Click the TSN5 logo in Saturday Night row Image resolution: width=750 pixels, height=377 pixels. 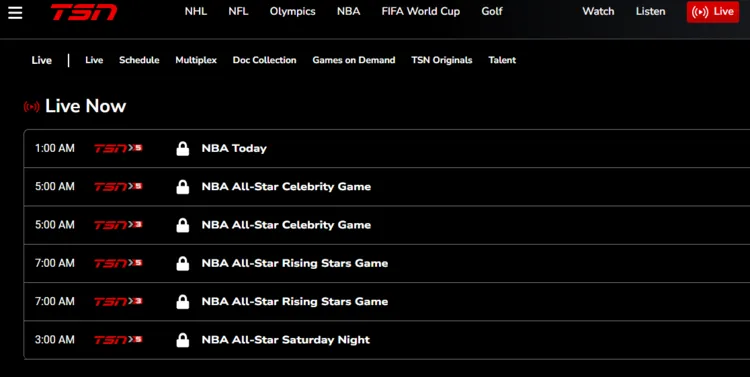[118, 340]
